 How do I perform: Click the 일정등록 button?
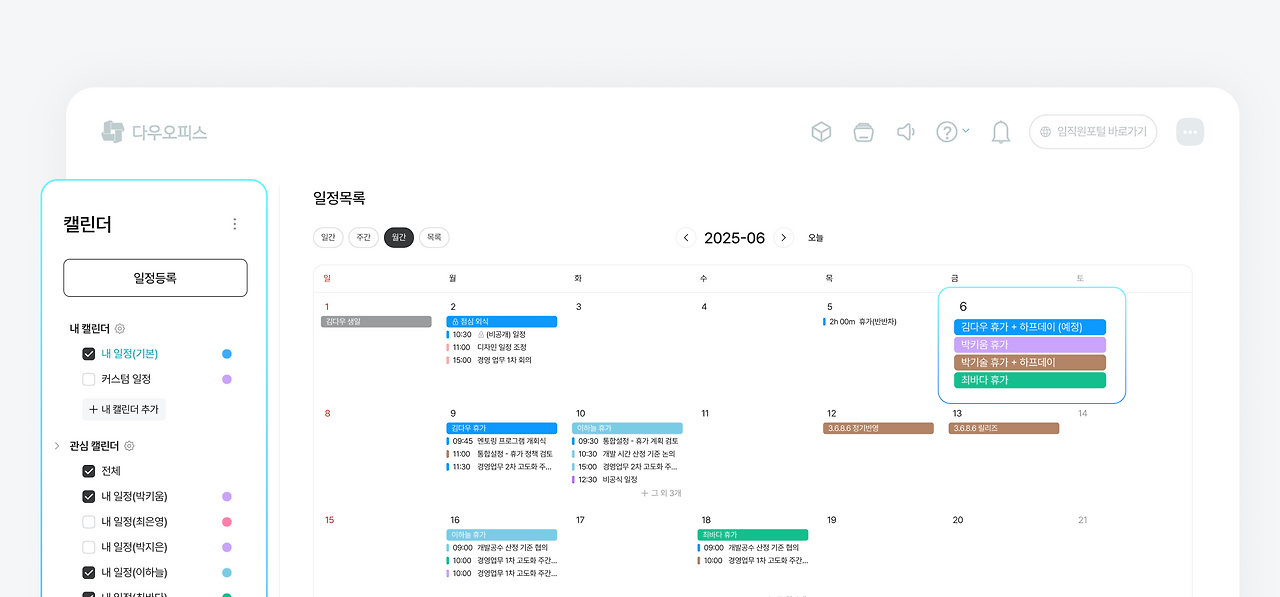(155, 278)
